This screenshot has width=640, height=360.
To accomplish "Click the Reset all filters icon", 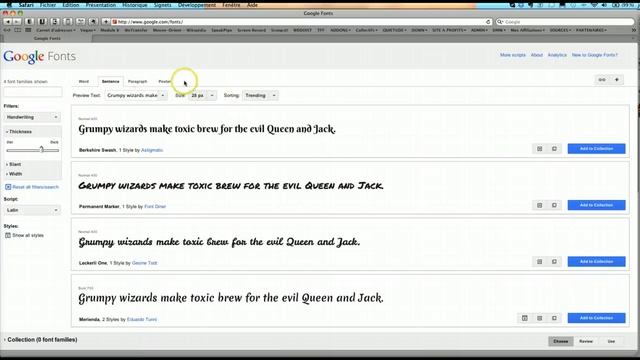I will click(x=8, y=187).
